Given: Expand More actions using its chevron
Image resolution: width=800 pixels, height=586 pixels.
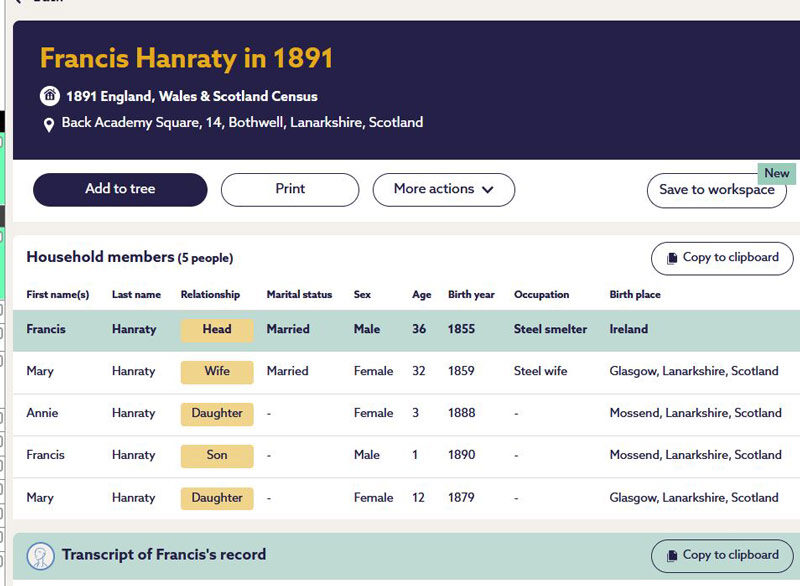Looking at the screenshot, I should pos(488,190).
